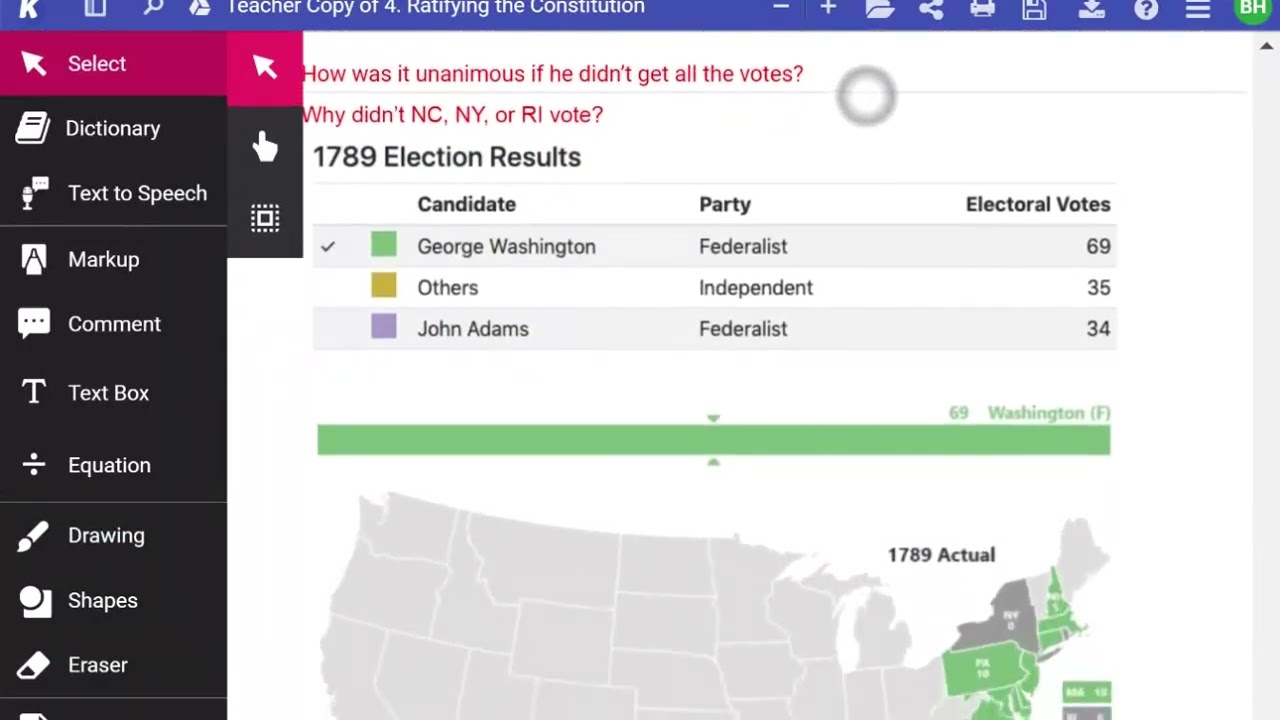
Task: Open the hamburger menu in the header
Action: pos(1198,8)
